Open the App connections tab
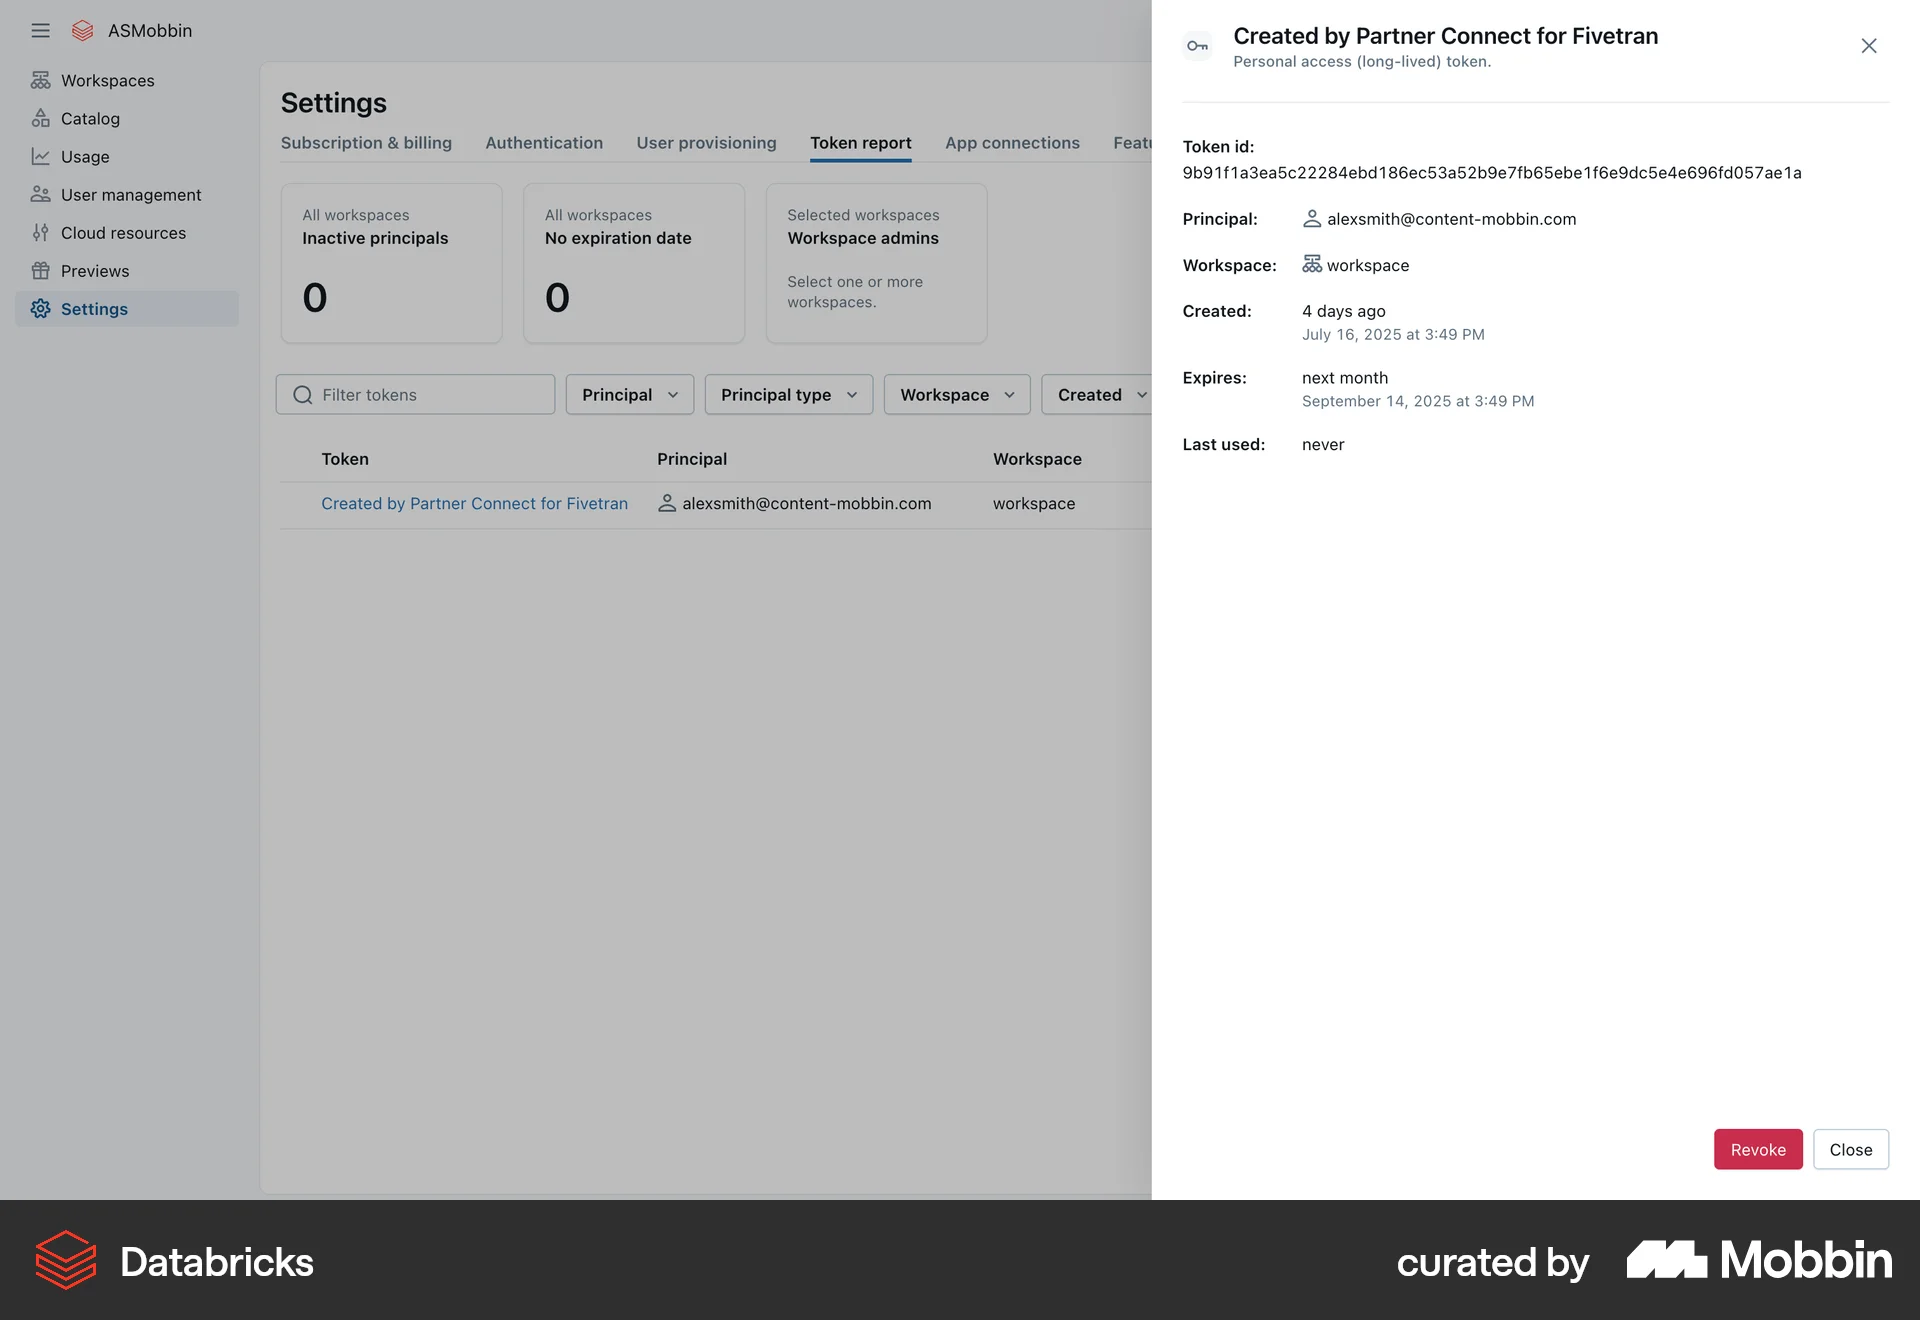The width and height of the screenshot is (1920, 1320). pos(1012,142)
